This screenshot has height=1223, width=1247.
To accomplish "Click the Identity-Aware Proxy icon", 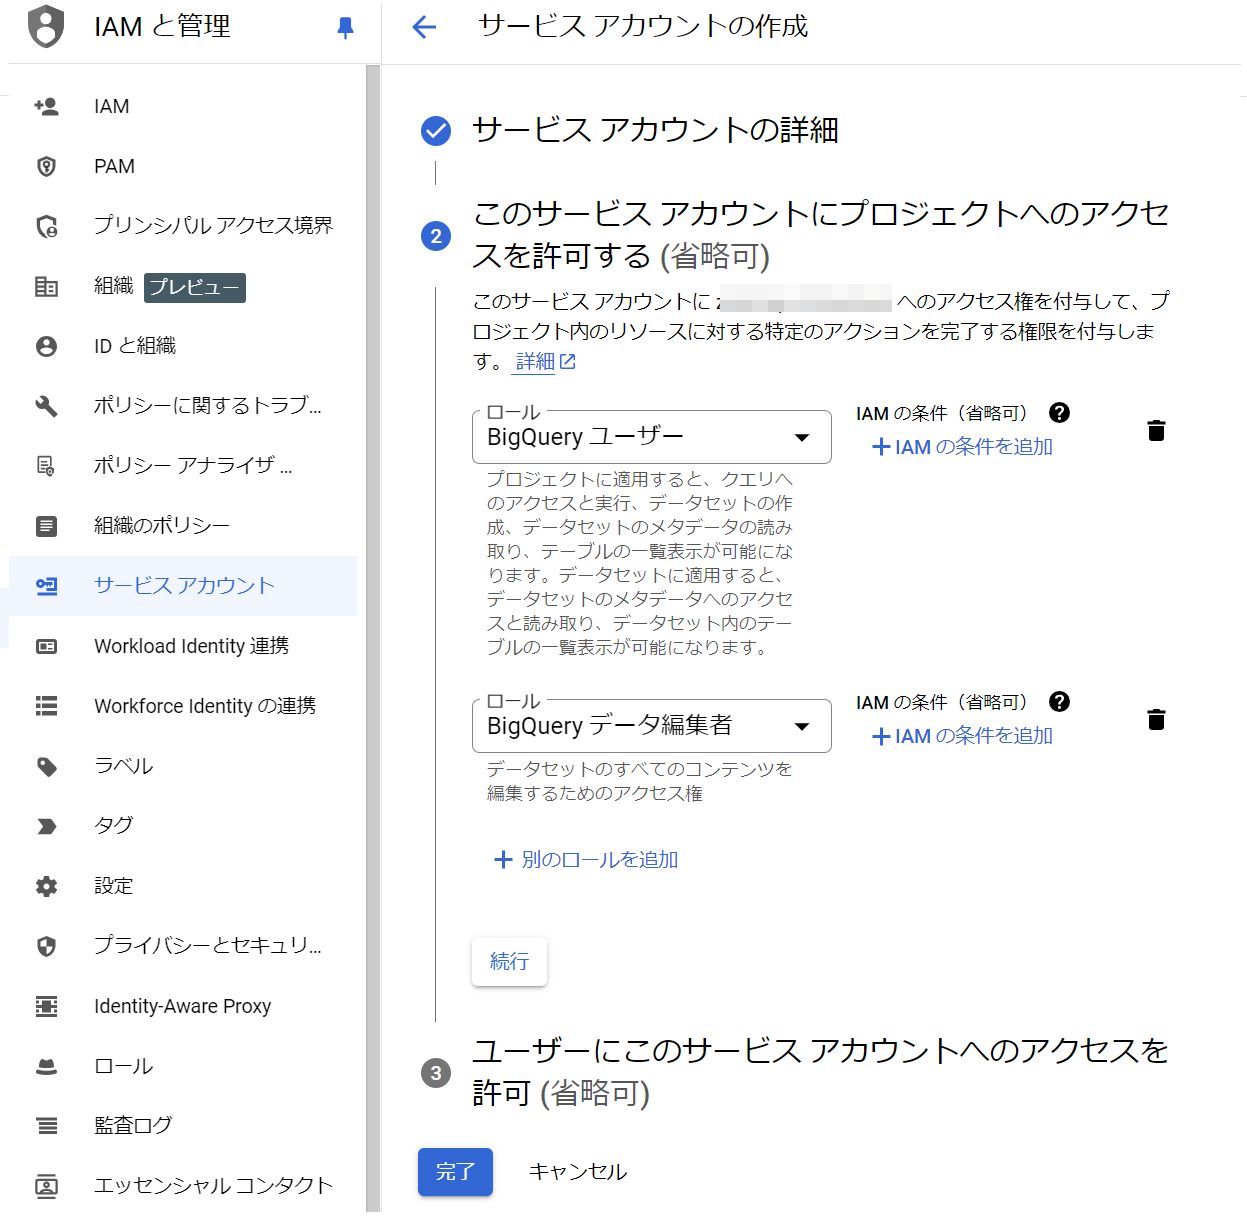I will pos(46,1006).
